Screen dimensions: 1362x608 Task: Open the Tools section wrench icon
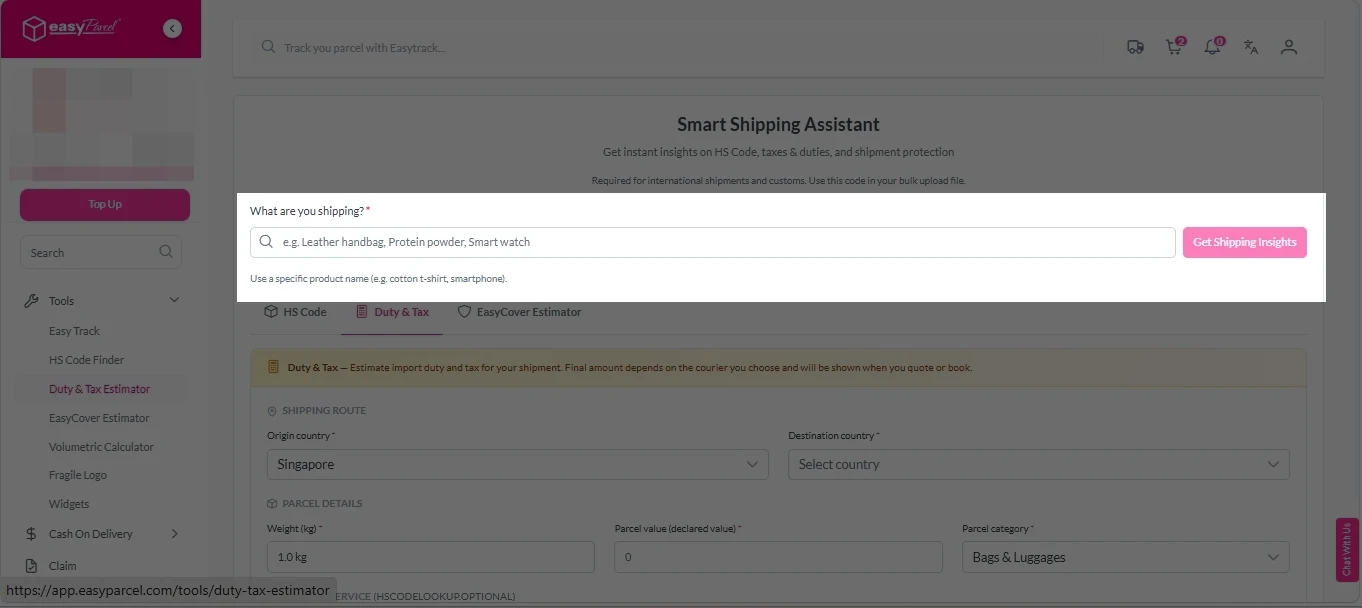(x=33, y=300)
